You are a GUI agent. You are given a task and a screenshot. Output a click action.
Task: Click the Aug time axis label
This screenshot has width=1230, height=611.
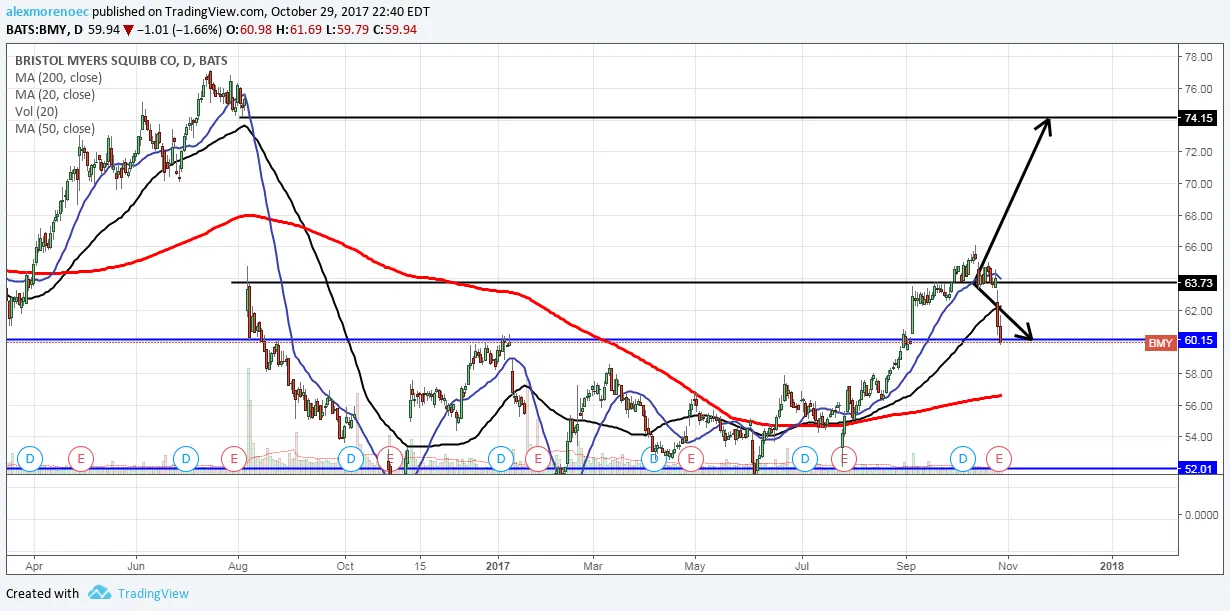(238, 565)
